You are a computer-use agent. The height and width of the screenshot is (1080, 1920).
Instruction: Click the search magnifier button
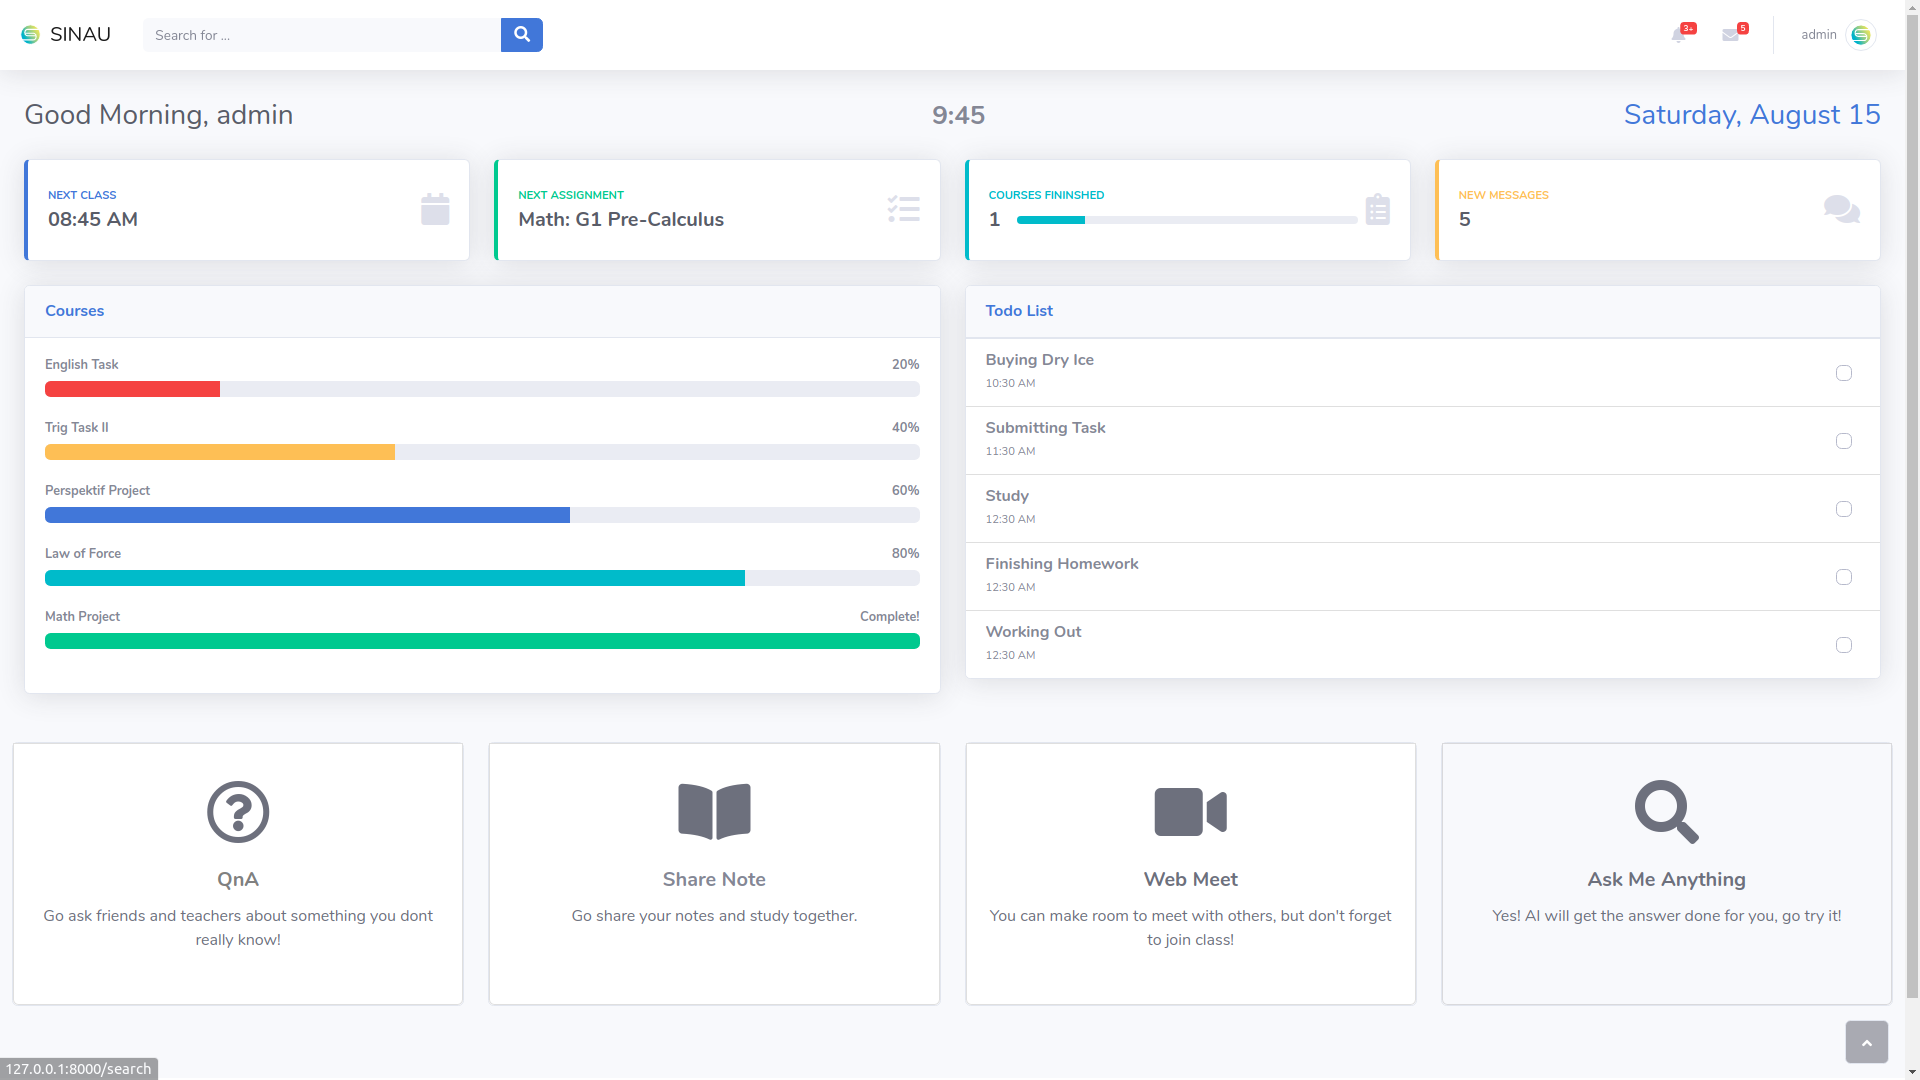click(521, 35)
